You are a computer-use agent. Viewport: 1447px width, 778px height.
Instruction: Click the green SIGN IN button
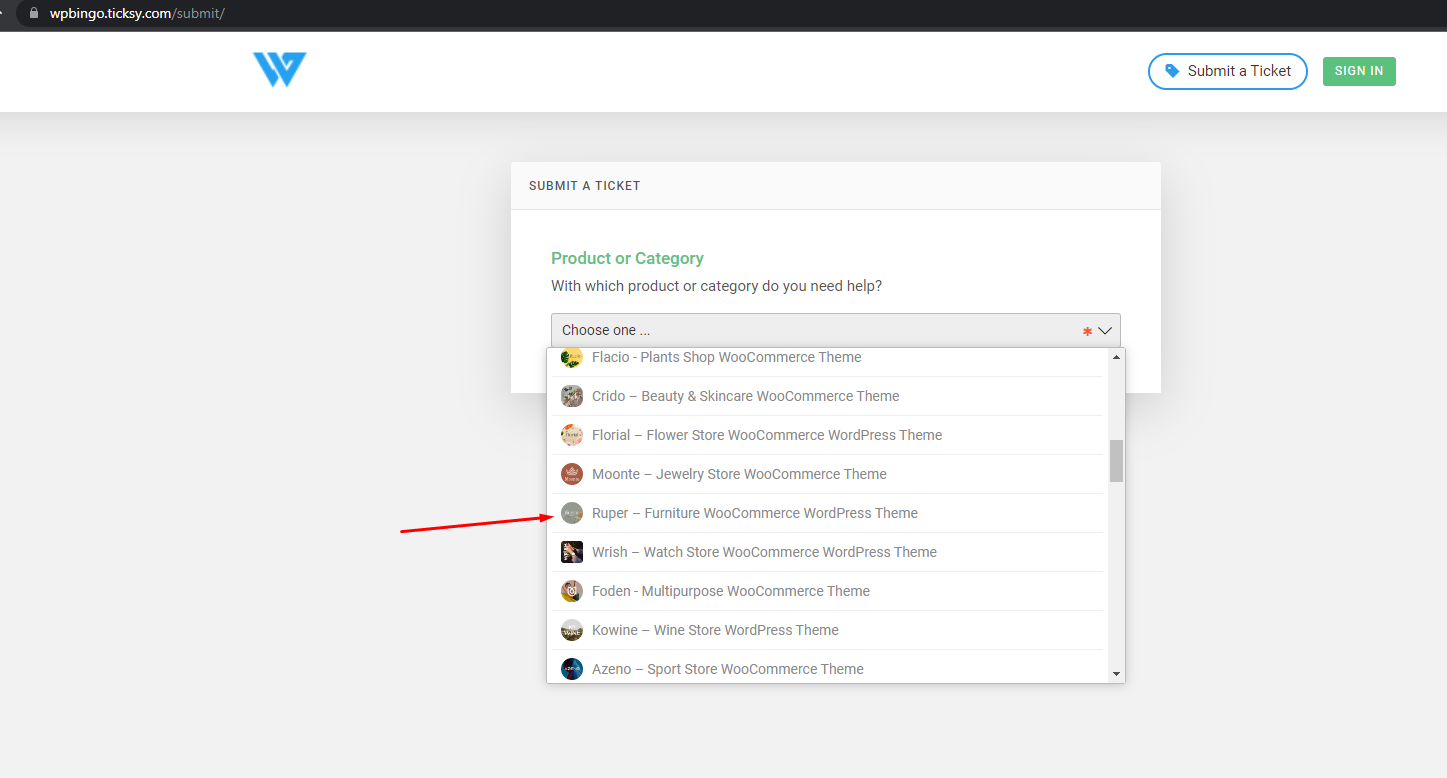click(x=1359, y=71)
